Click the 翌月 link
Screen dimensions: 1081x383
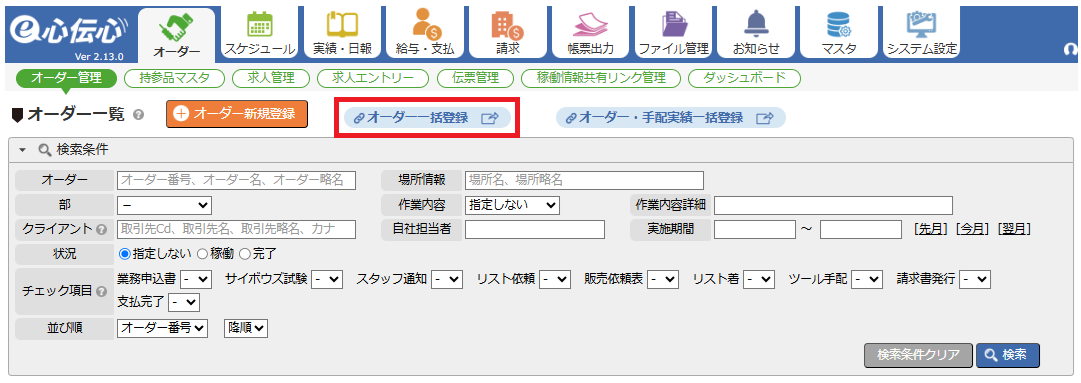[x=1014, y=229]
